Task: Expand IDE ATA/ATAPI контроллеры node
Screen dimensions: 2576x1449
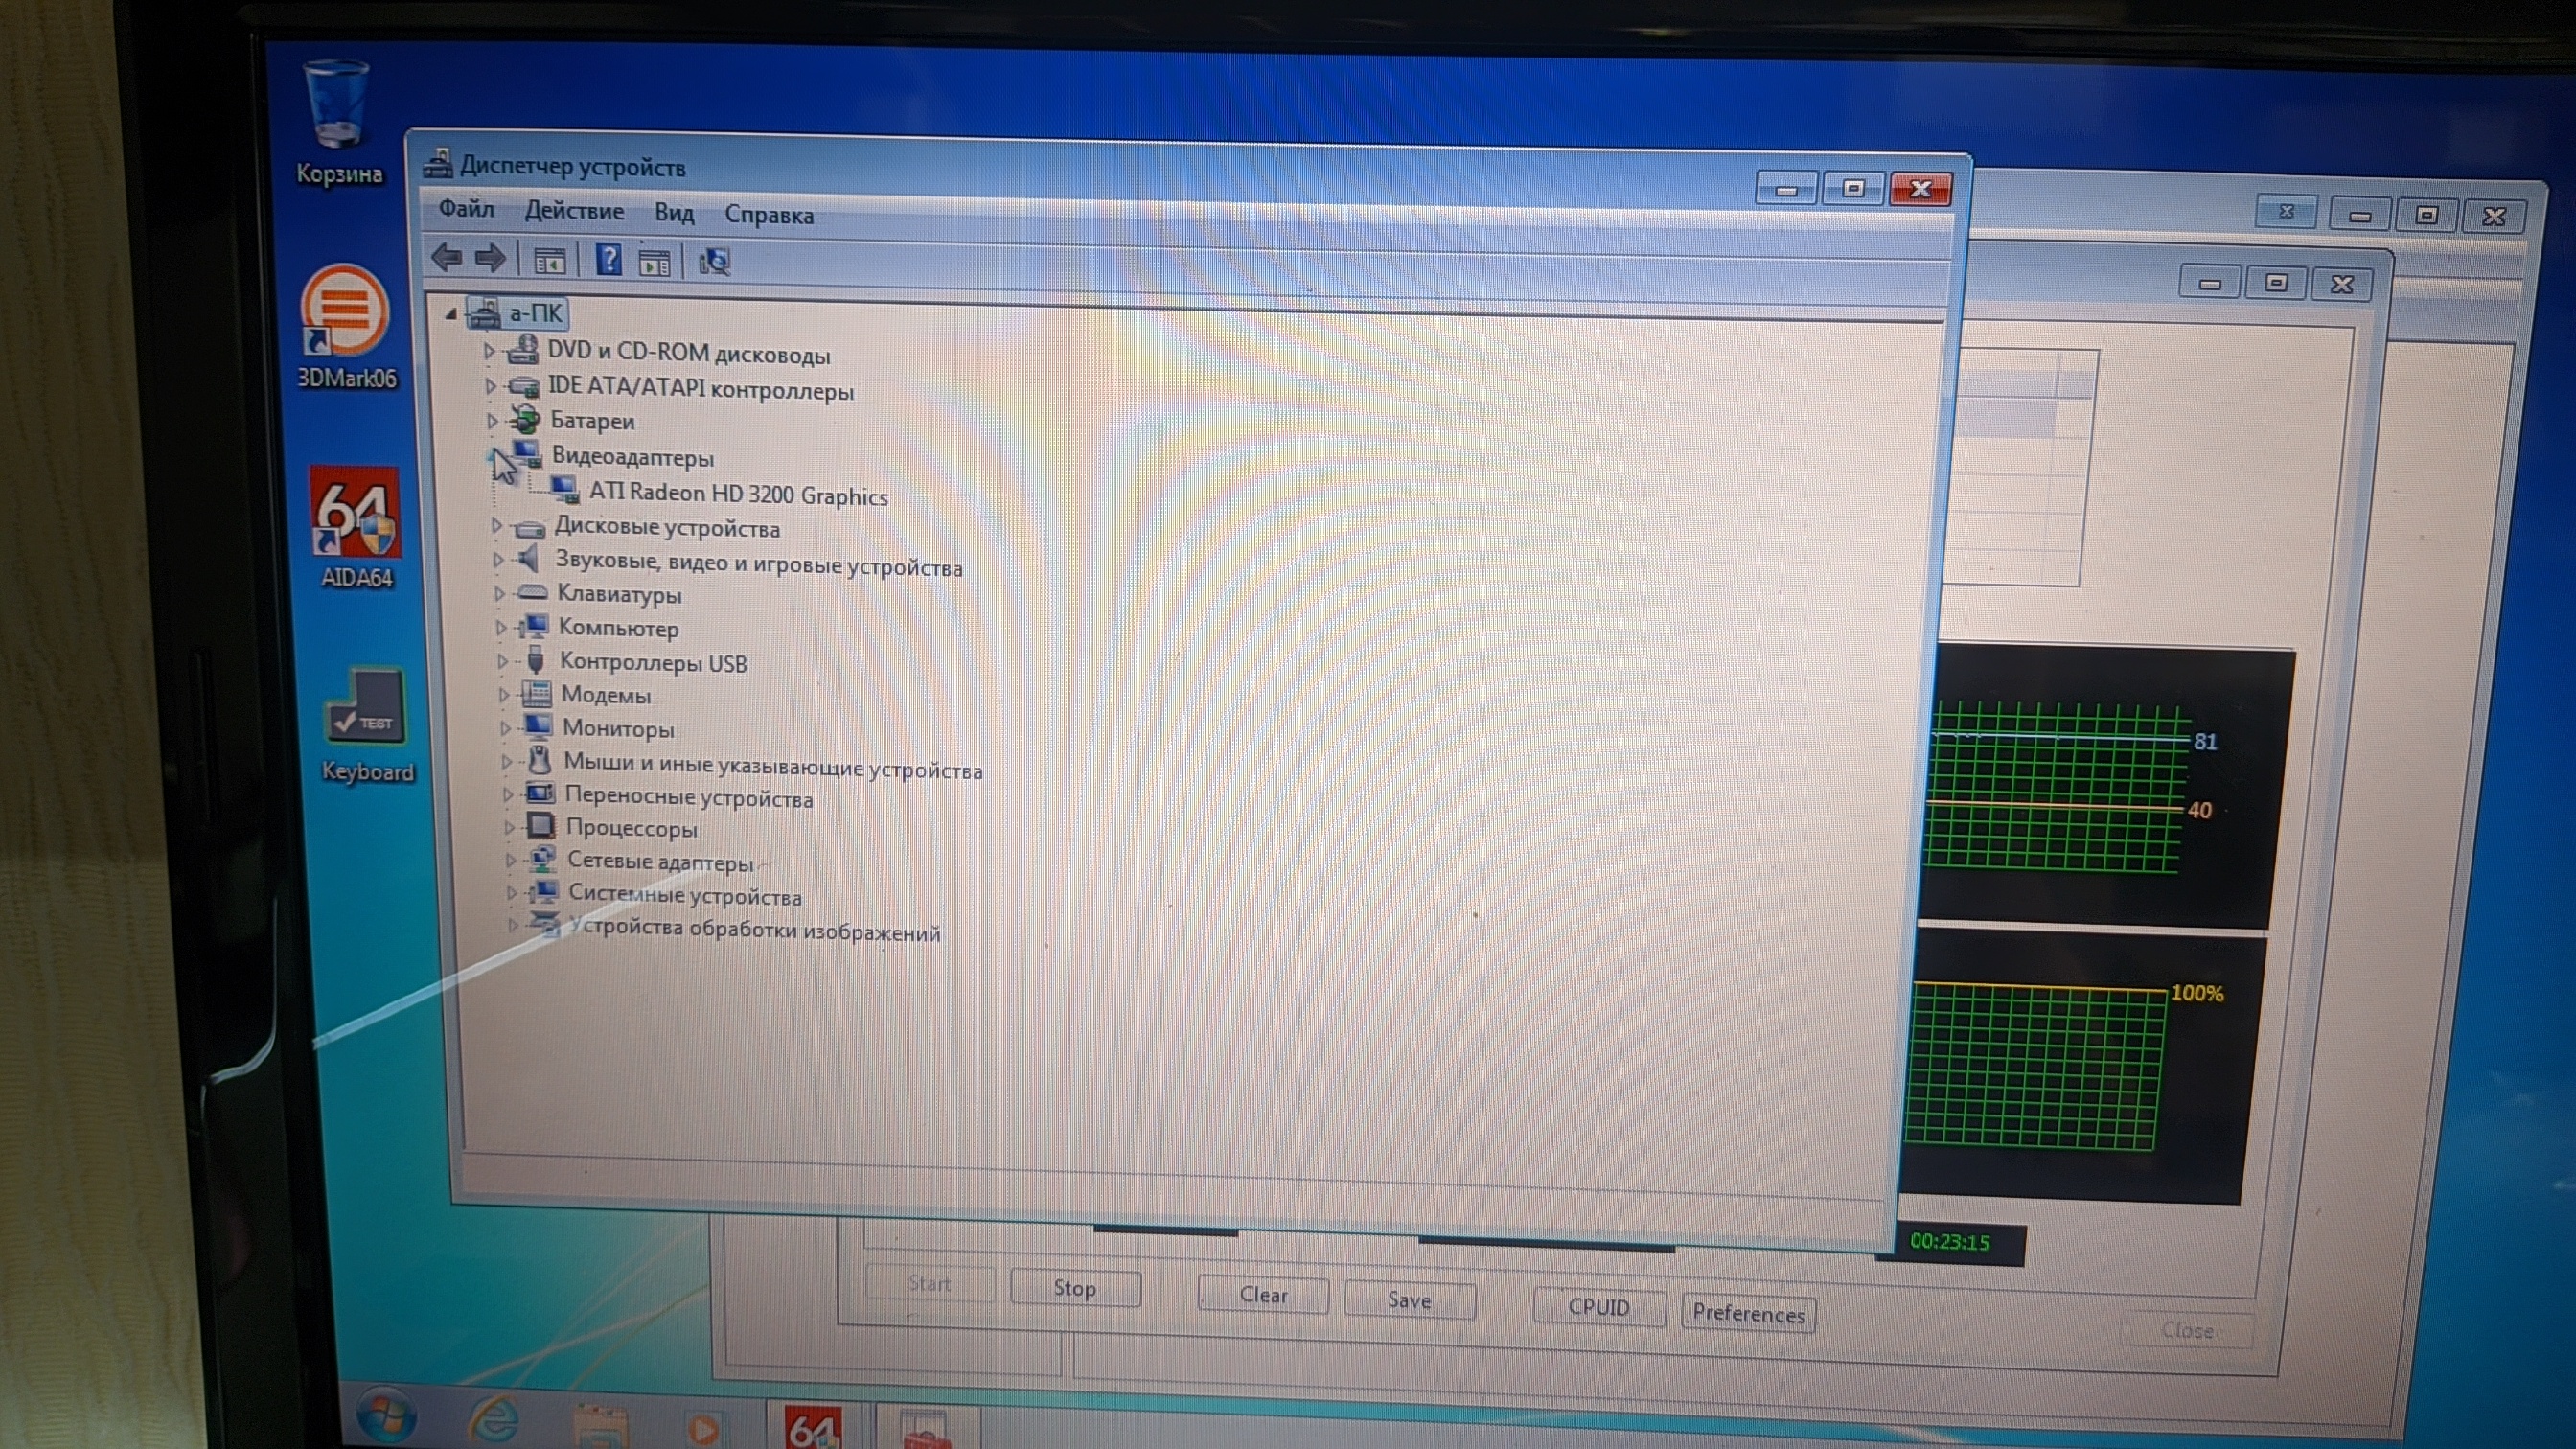Action: pyautogui.click(x=489, y=385)
